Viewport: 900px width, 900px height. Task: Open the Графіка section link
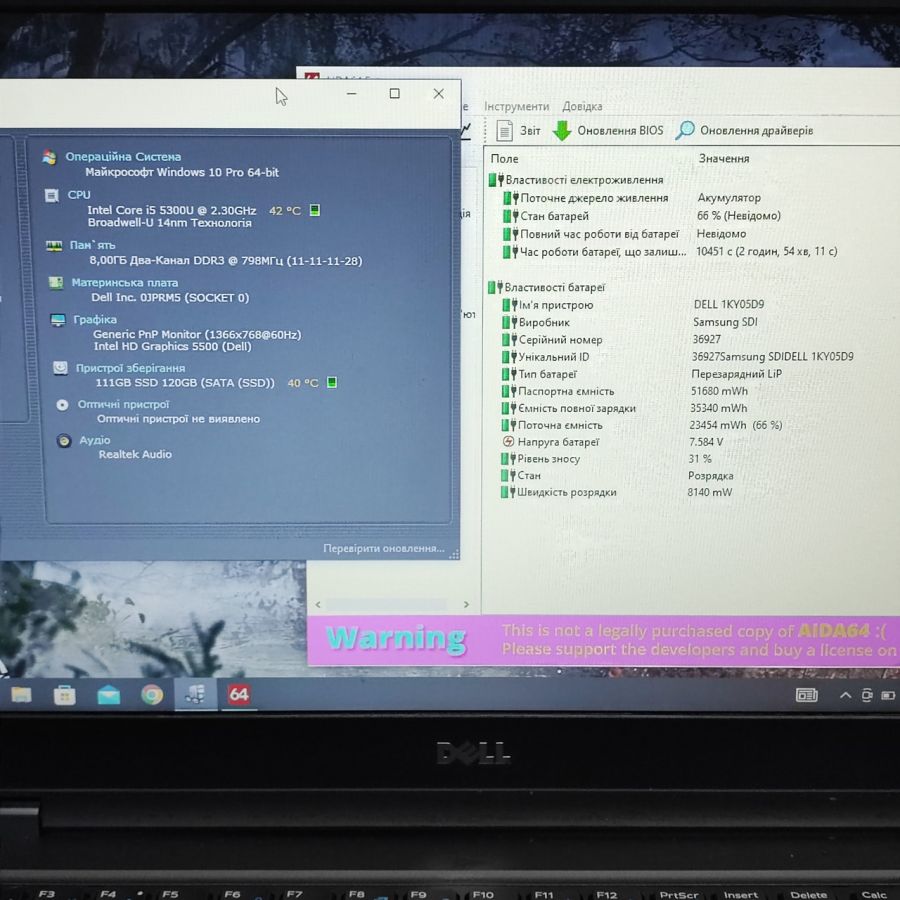tap(95, 320)
